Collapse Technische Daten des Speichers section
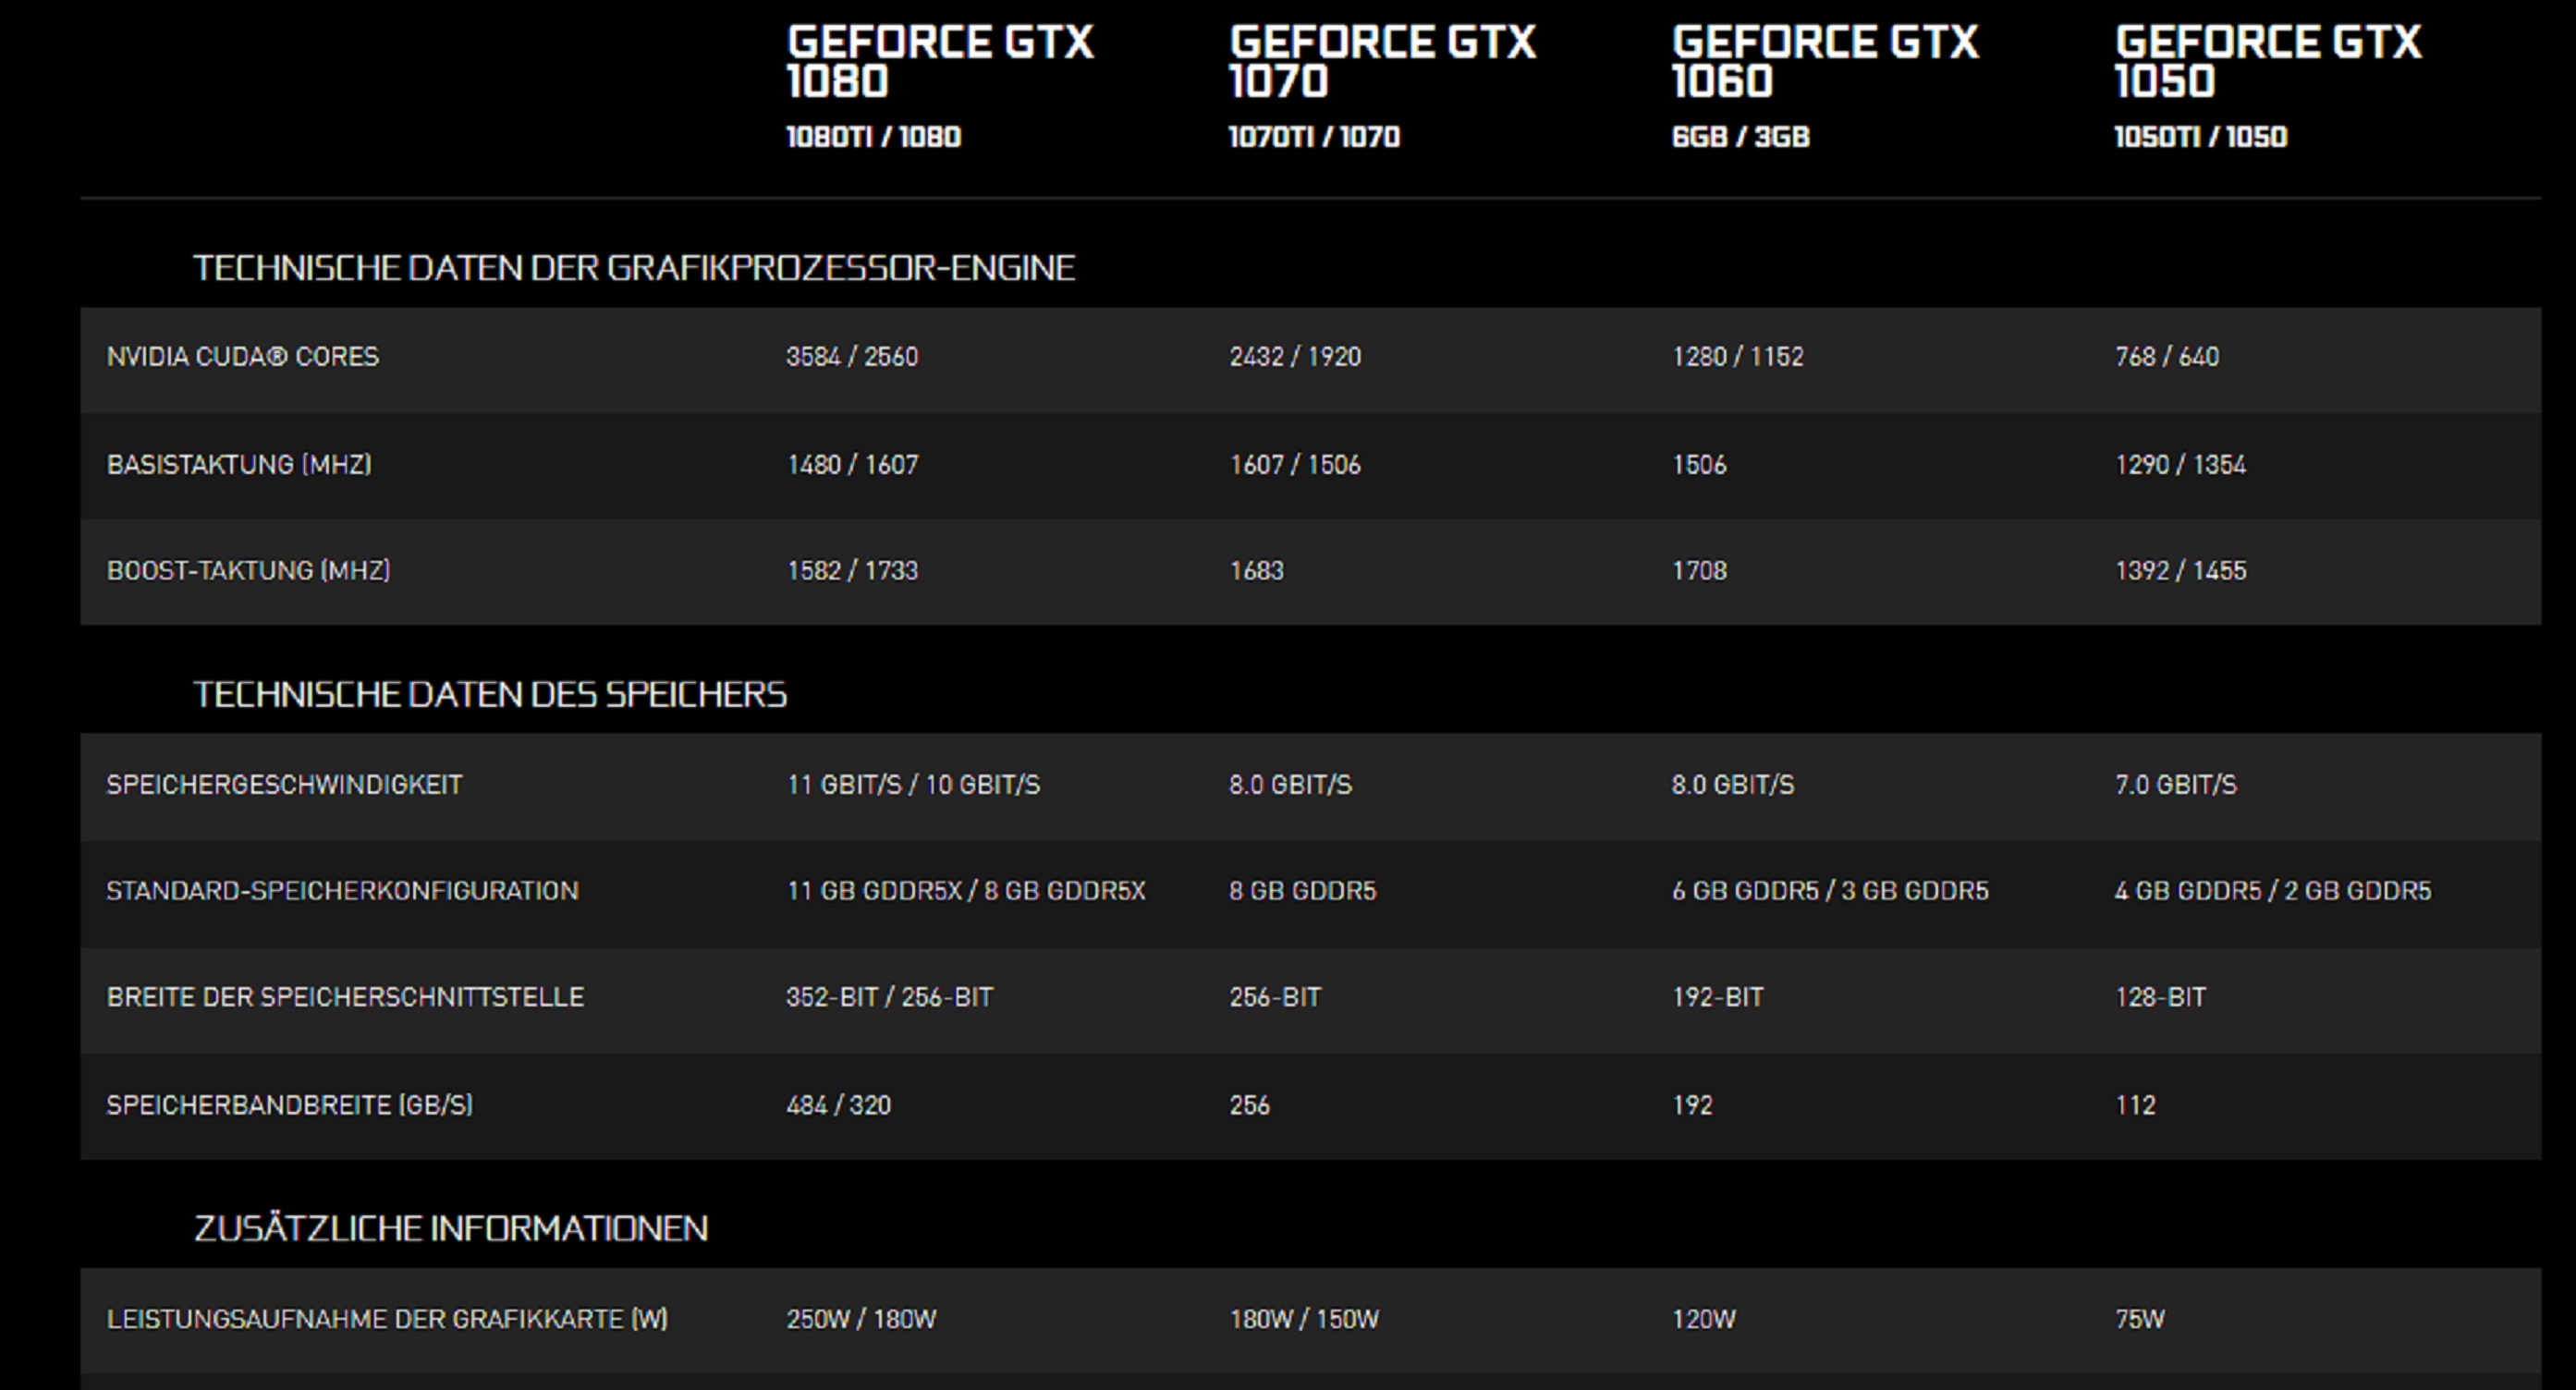The width and height of the screenshot is (2576, 1390). point(490,694)
